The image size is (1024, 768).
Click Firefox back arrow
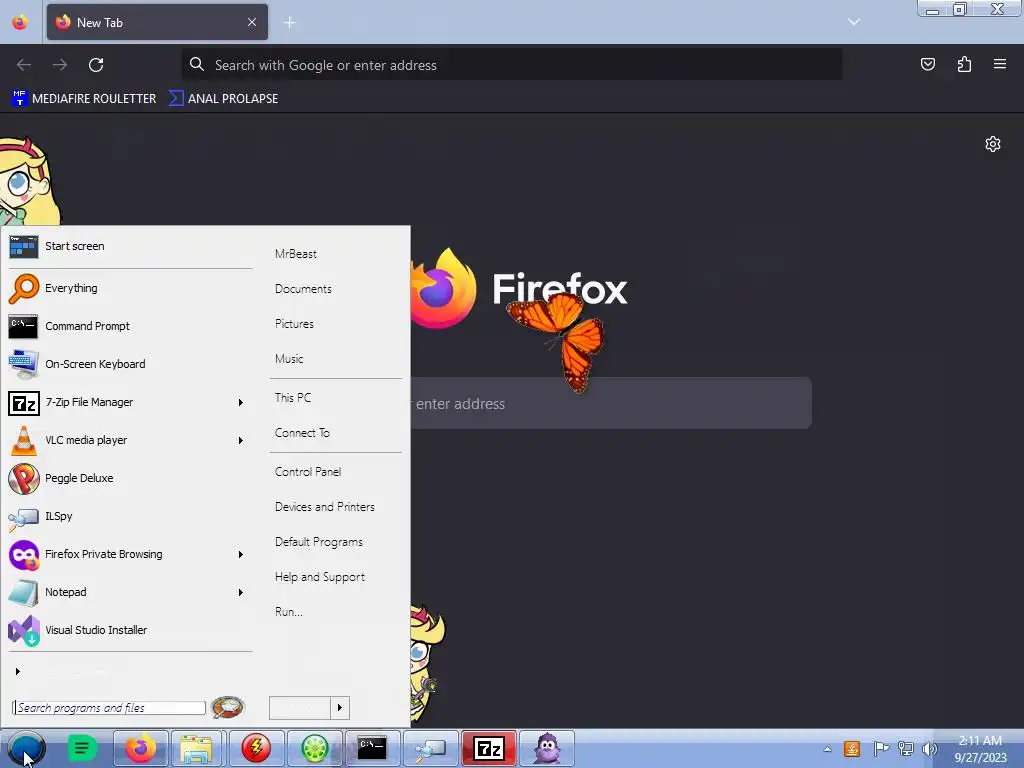click(x=24, y=65)
